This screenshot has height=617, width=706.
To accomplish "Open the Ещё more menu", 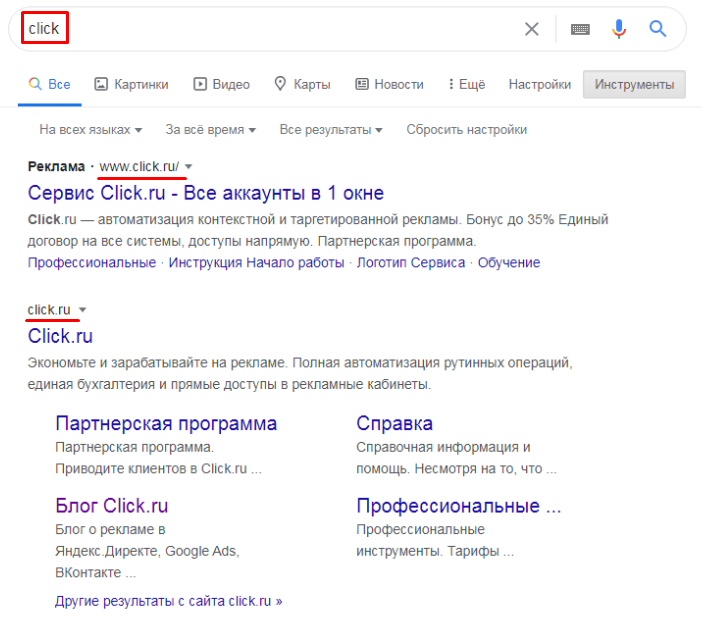I will pos(466,84).
